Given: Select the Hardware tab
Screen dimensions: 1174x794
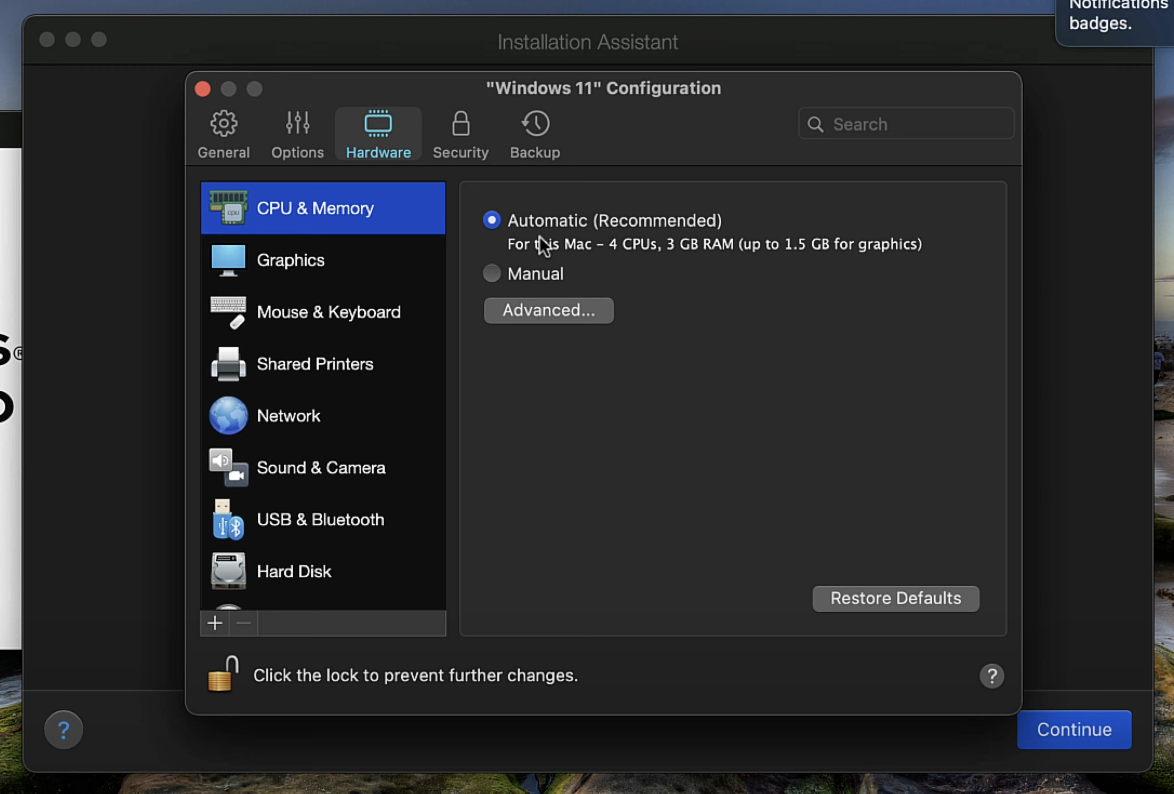Looking at the screenshot, I should tap(378, 135).
